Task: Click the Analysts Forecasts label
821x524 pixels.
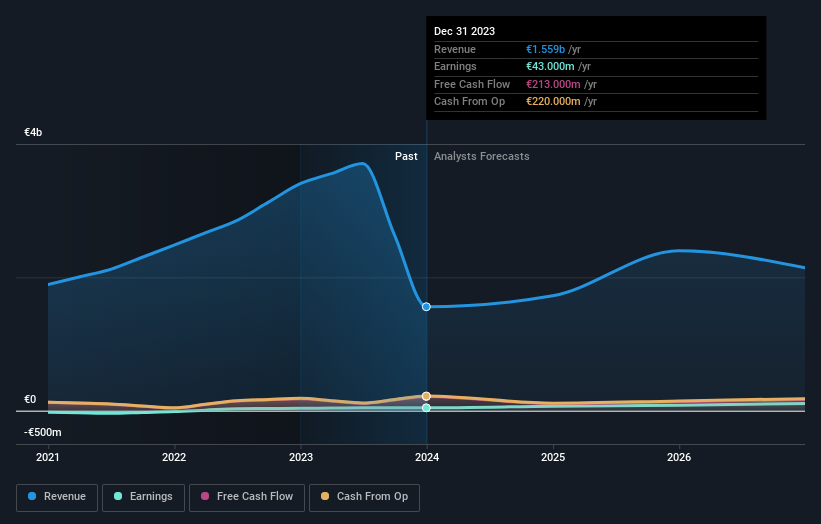Action: 482,157
